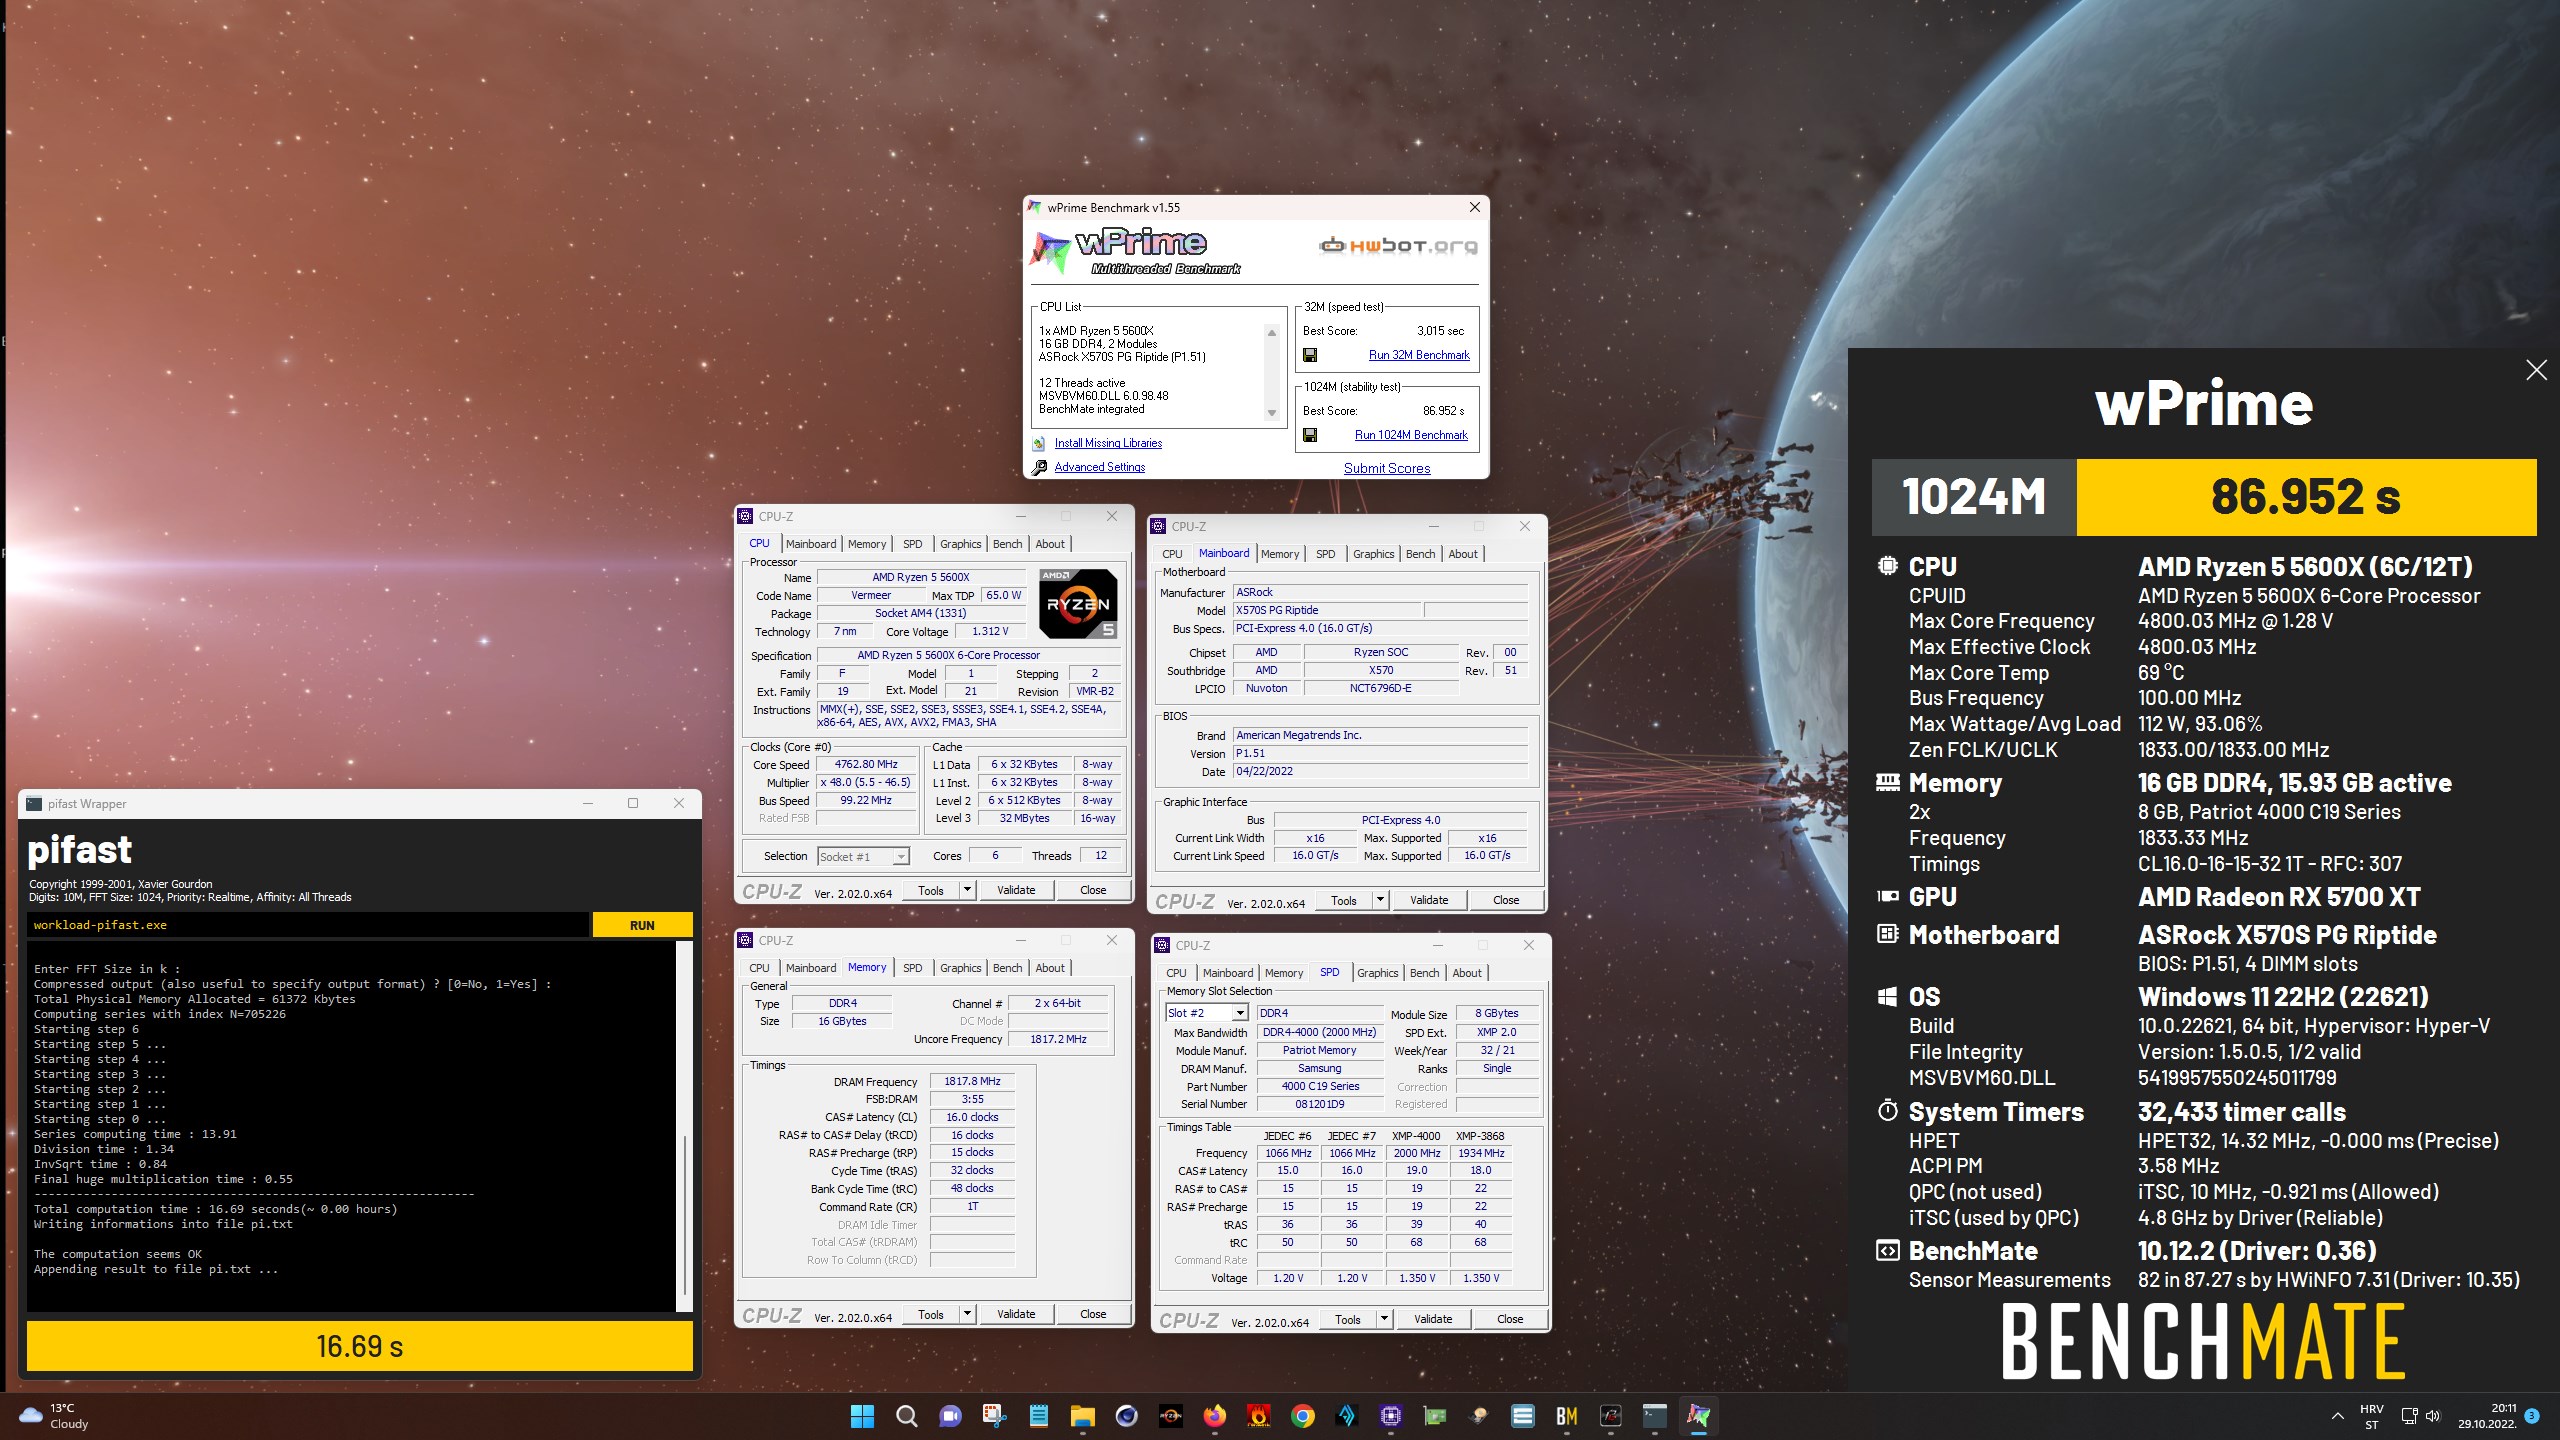This screenshot has width=2560, height=1440.
Task: Click the workload-pifast.exe command field
Action: pyautogui.click(x=308, y=925)
